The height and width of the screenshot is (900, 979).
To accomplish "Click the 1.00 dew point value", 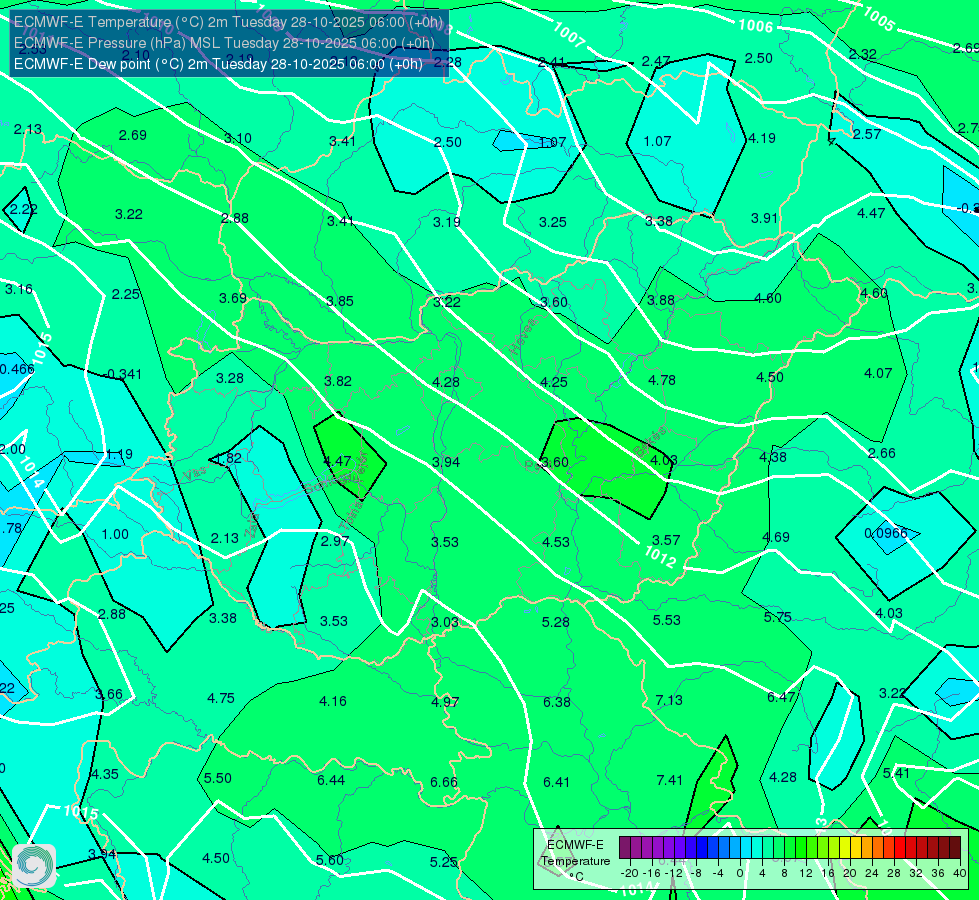I will [115, 534].
